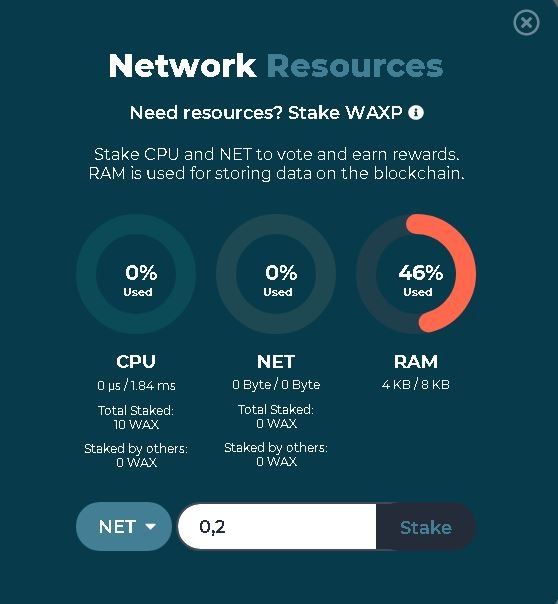Screen dimensions: 558x604
Task: Open the NET resource type dropdown
Action: tap(124, 526)
